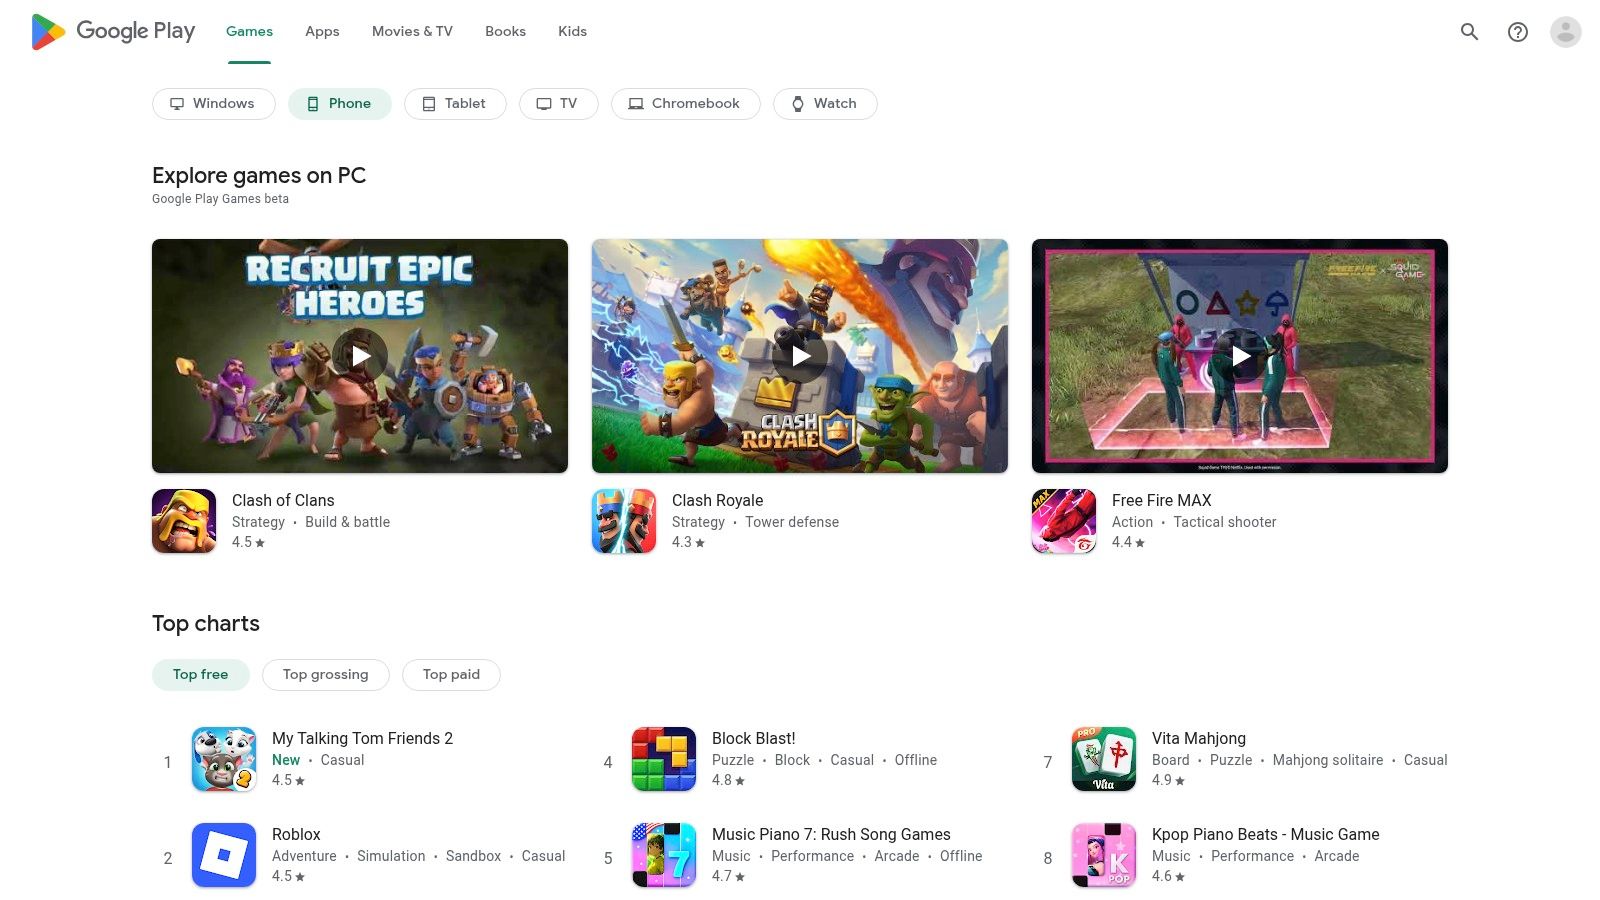
Task: Switch to the Apps tab
Action: tap(322, 31)
